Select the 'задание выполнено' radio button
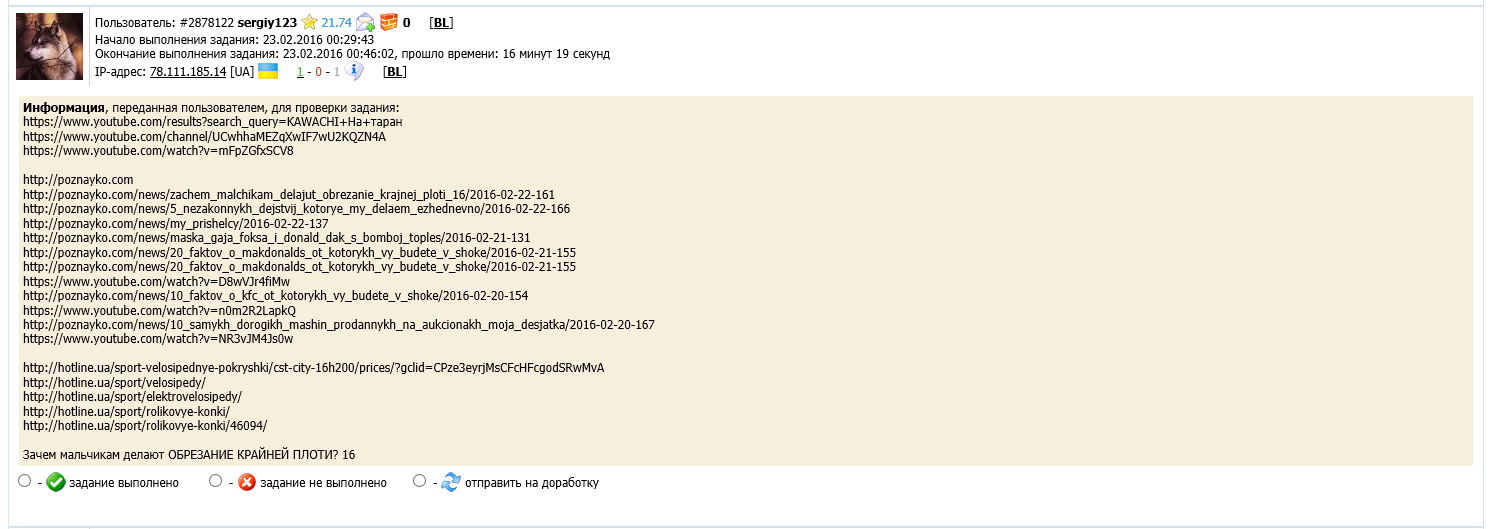The image size is (1493, 529). coord(25,481)
